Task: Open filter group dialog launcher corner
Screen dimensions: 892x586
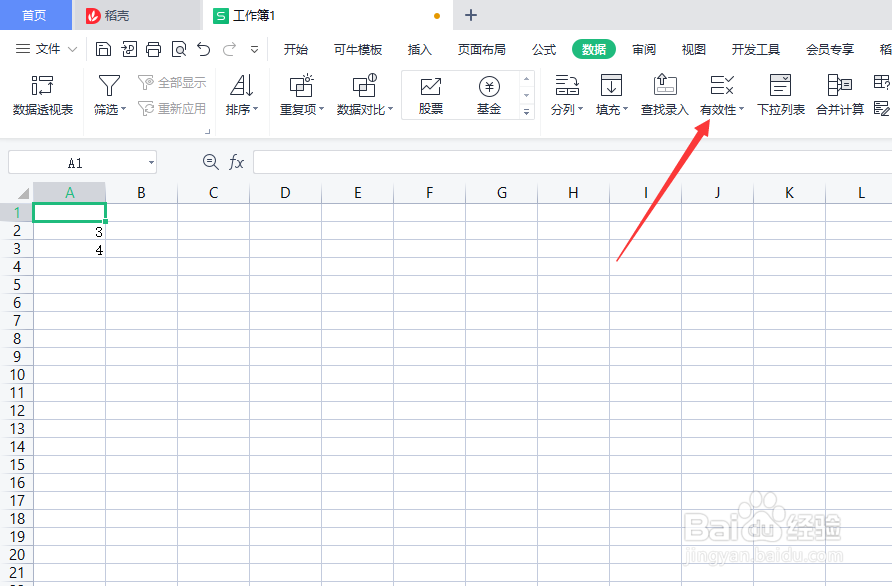Action: (x=208, y=131)
